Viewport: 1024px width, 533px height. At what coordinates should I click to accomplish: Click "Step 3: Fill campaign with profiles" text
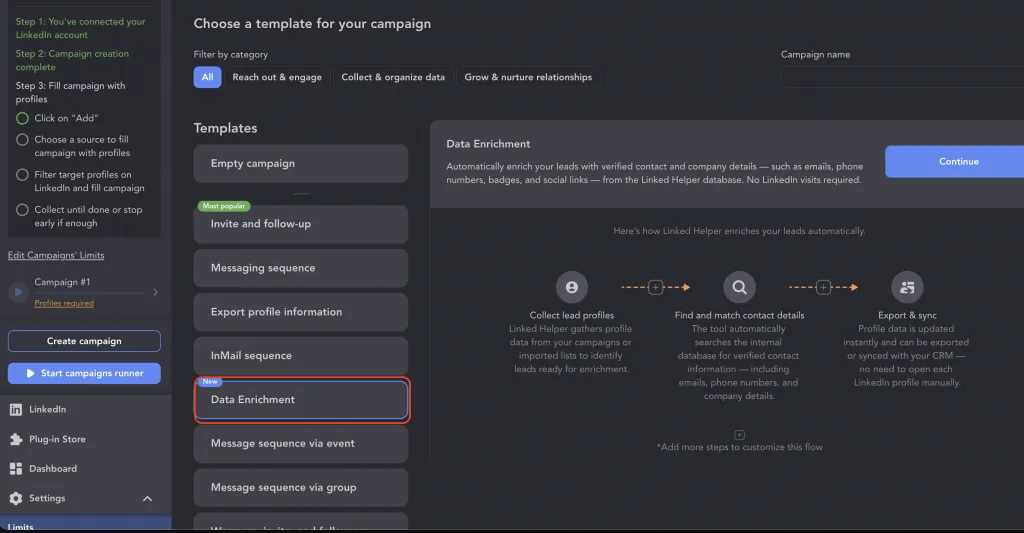tap(71, 92)
